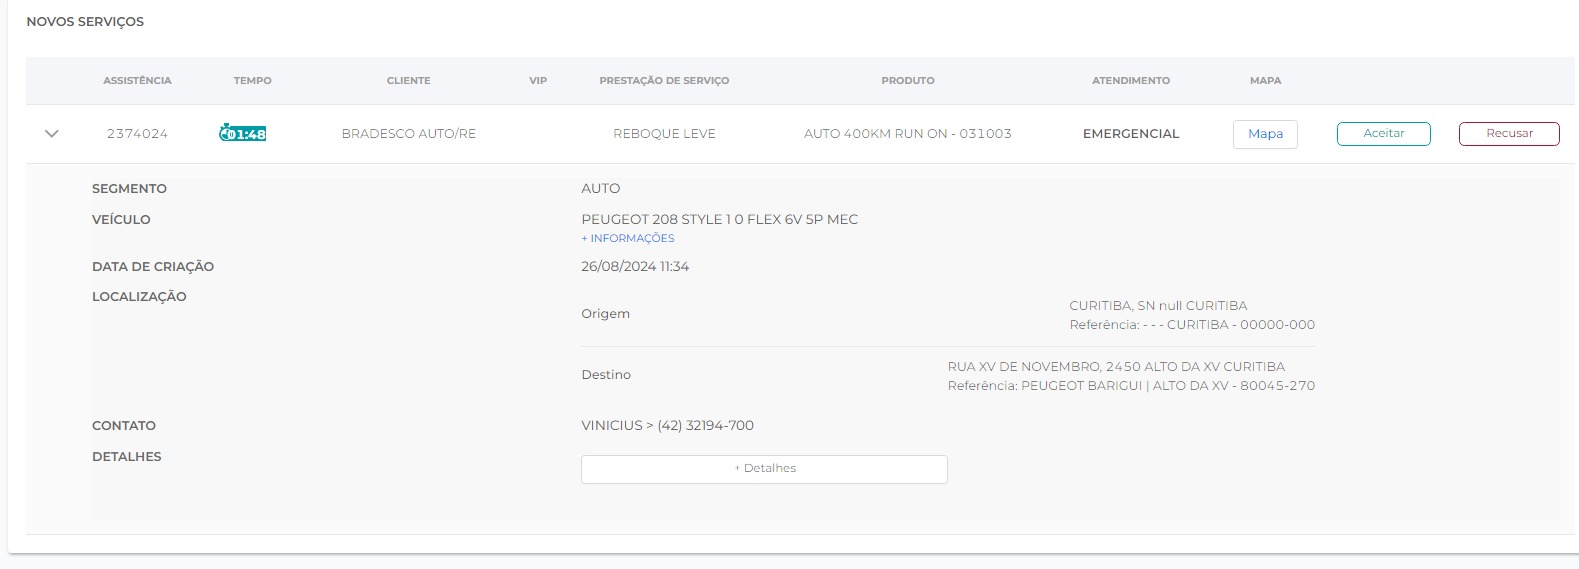Click the TEMPO column header

tap(252, 81)
